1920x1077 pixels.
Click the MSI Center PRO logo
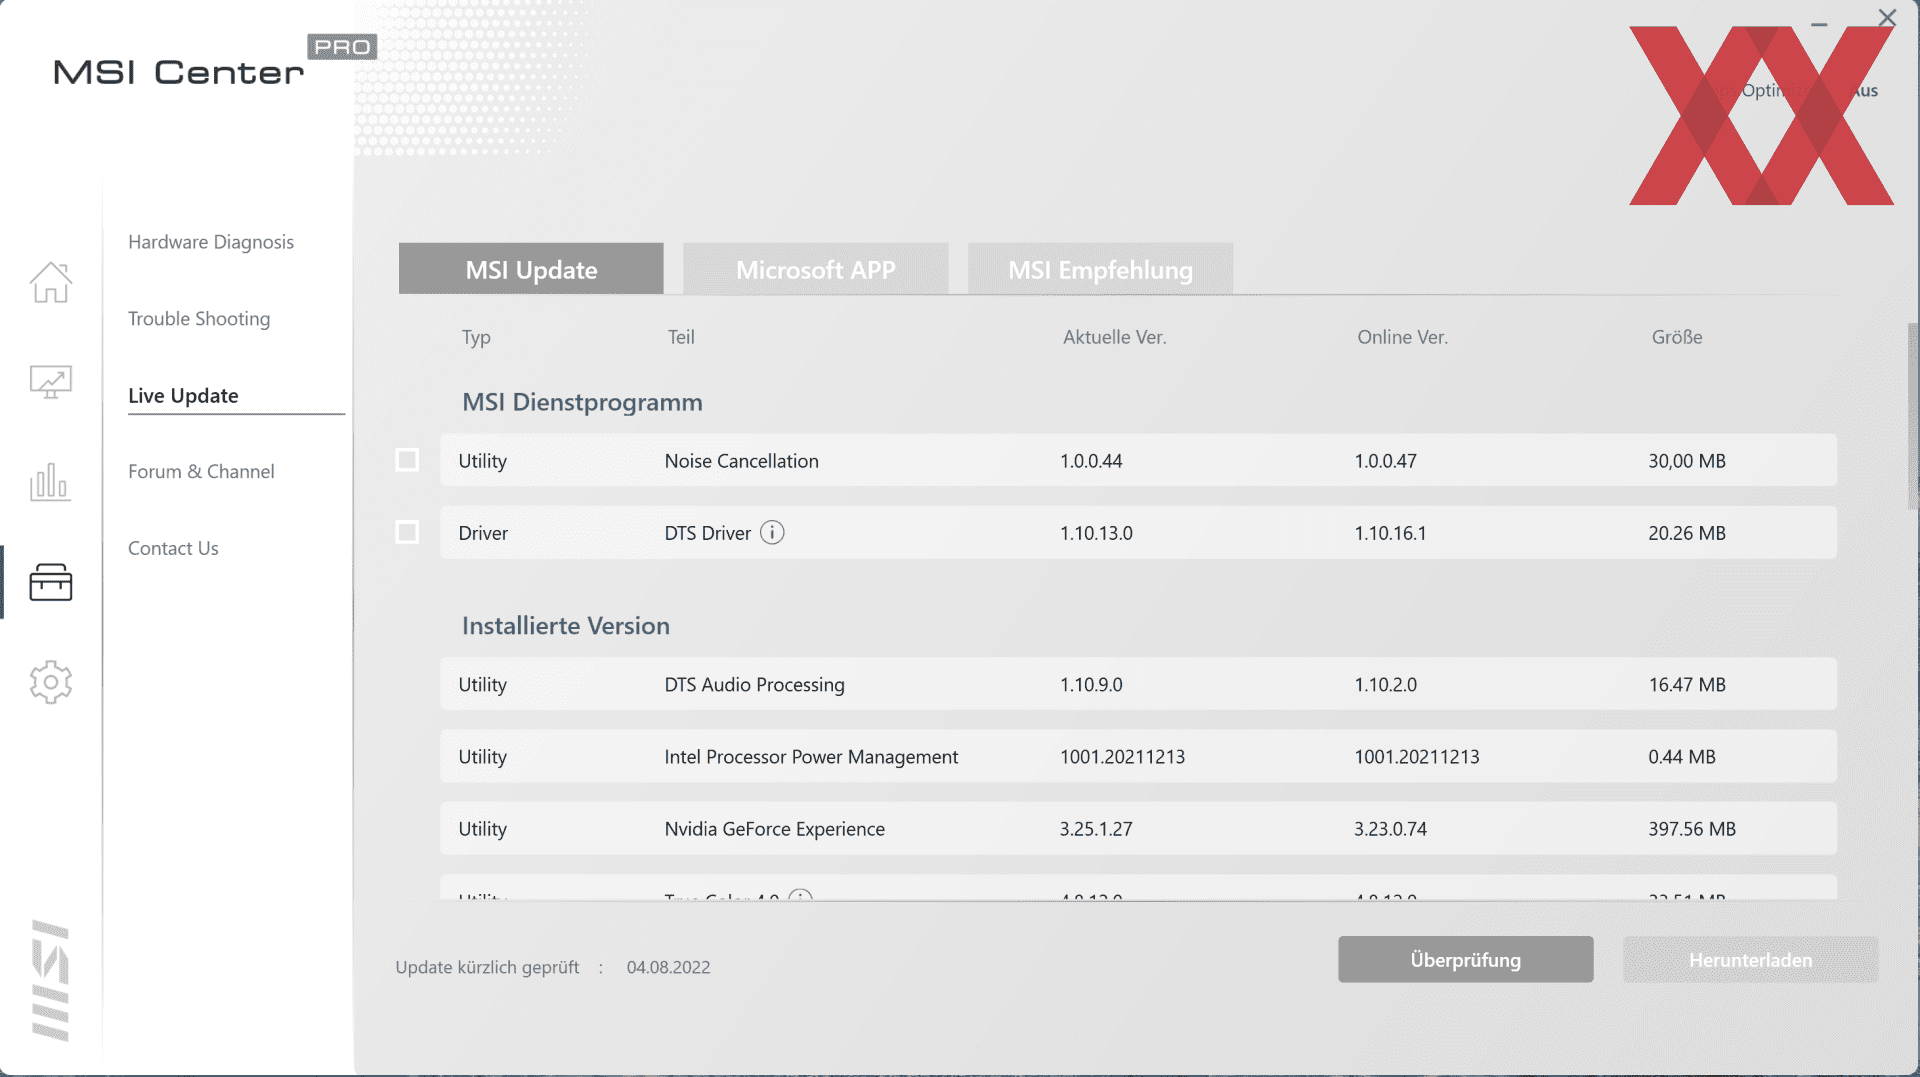point(214,62)
